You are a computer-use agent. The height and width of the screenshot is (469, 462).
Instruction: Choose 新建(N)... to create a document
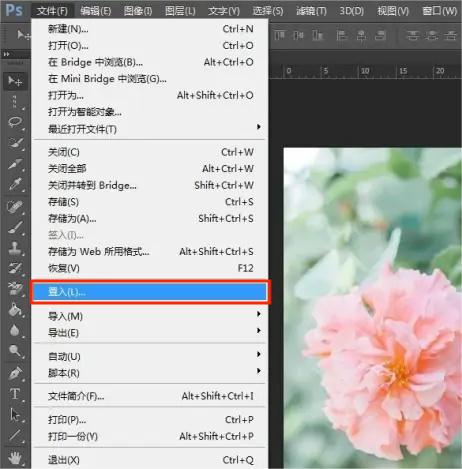click(150, 29)
